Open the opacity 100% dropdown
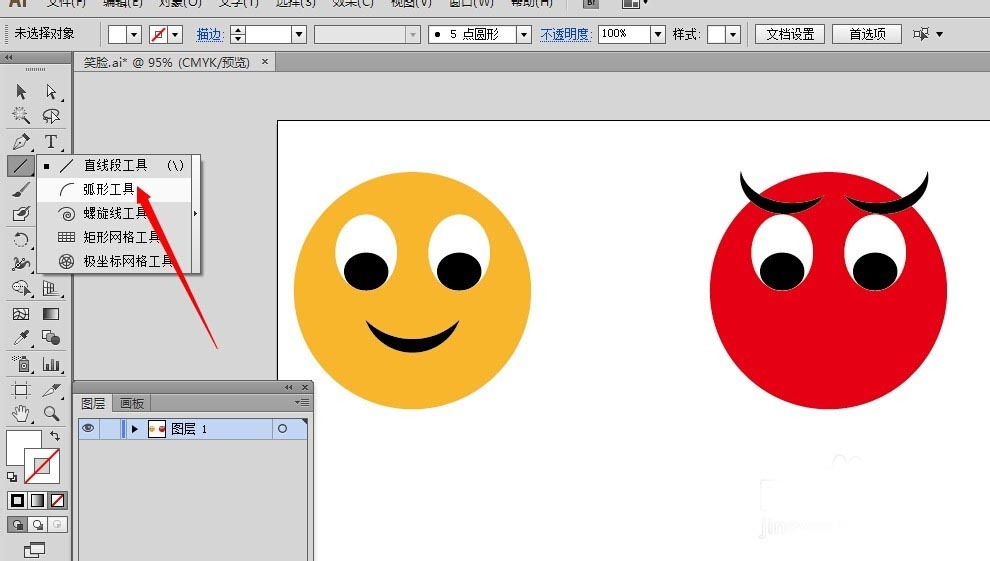The image size is (990, 561). [657, 34]
